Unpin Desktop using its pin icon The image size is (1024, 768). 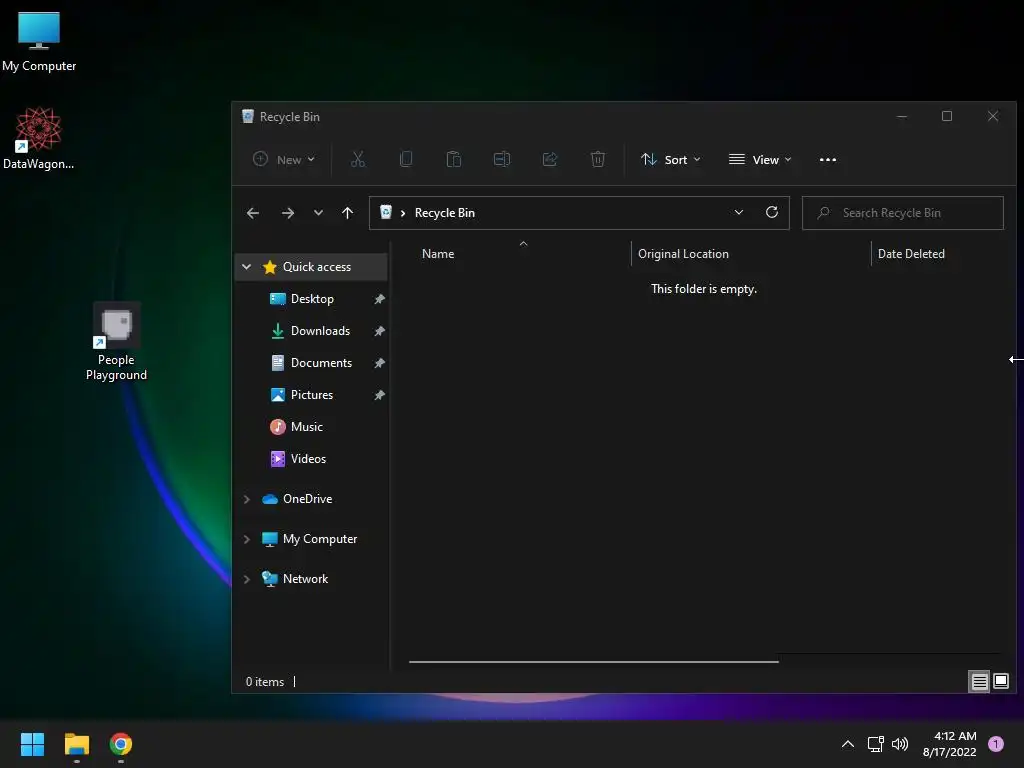pyautogui.click(x=379, y=299)
